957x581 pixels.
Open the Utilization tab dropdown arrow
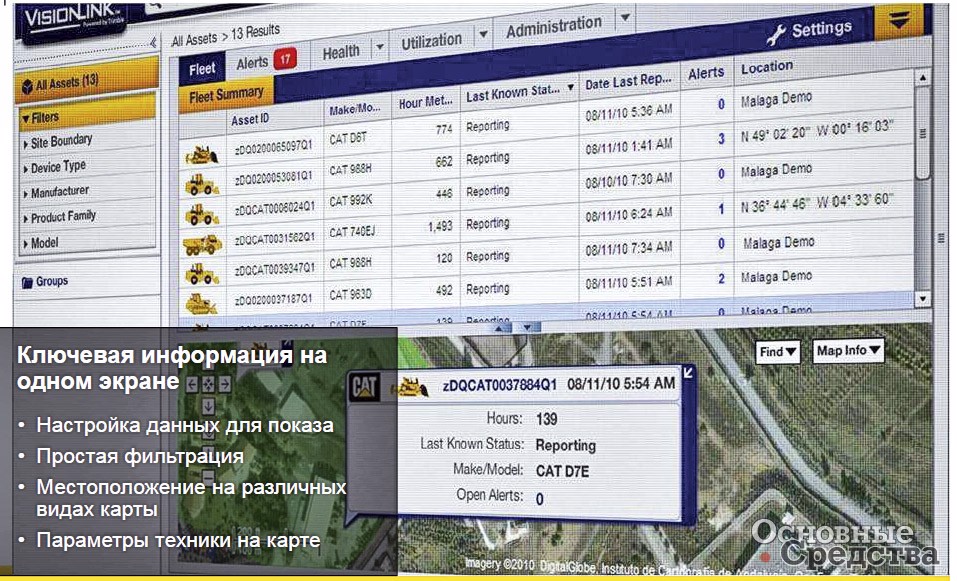[483, 34]
